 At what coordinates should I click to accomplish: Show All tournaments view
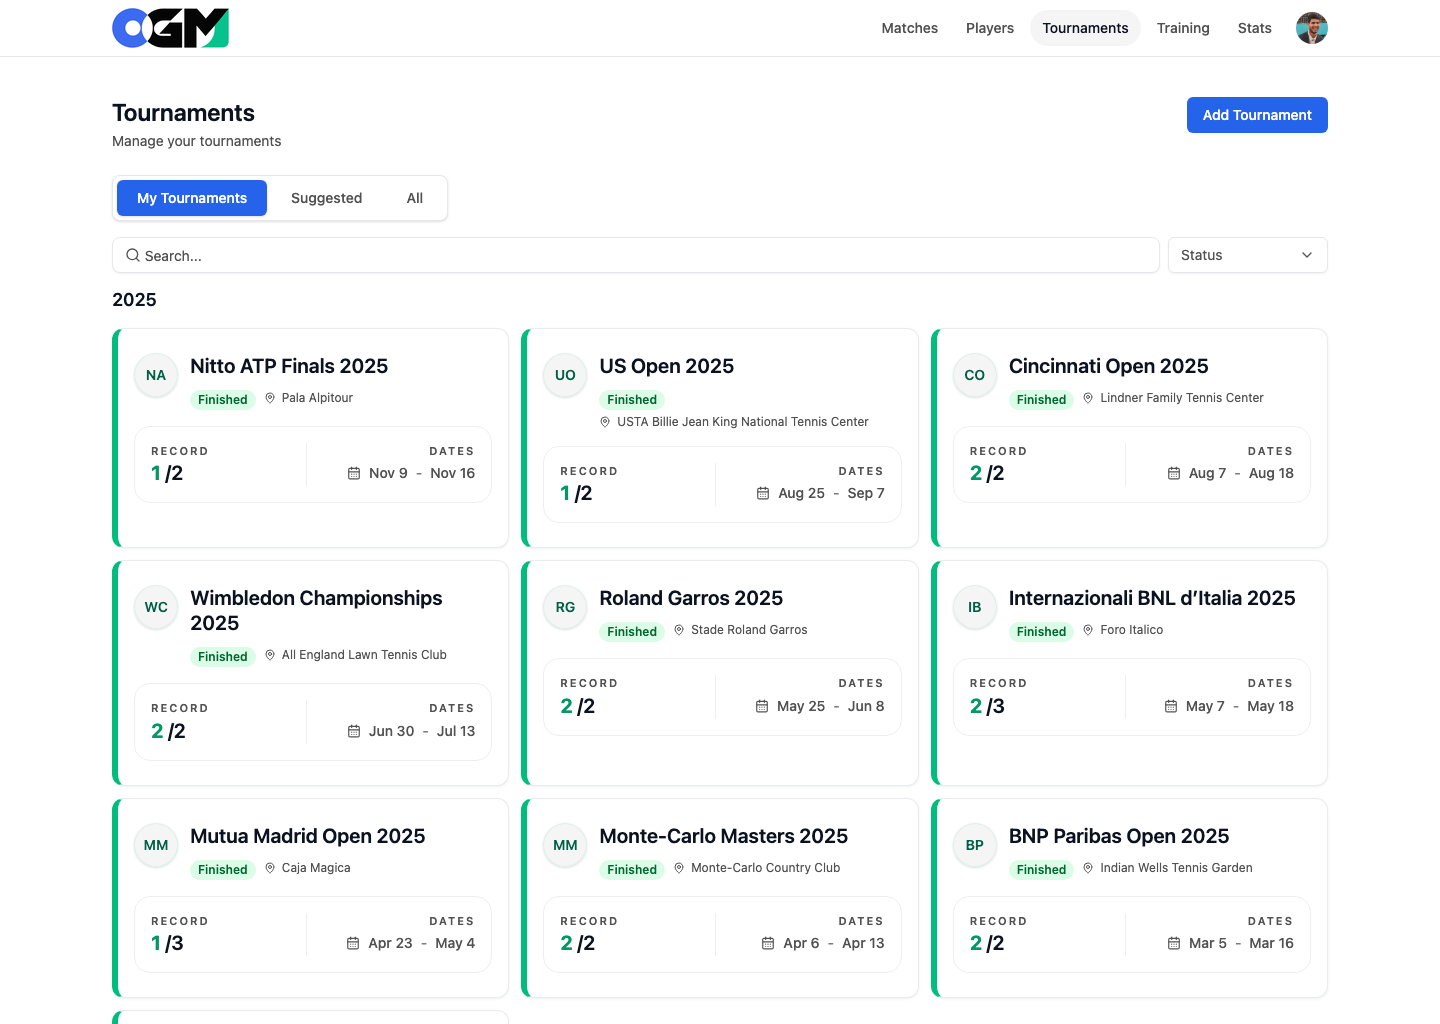[414, 198]
